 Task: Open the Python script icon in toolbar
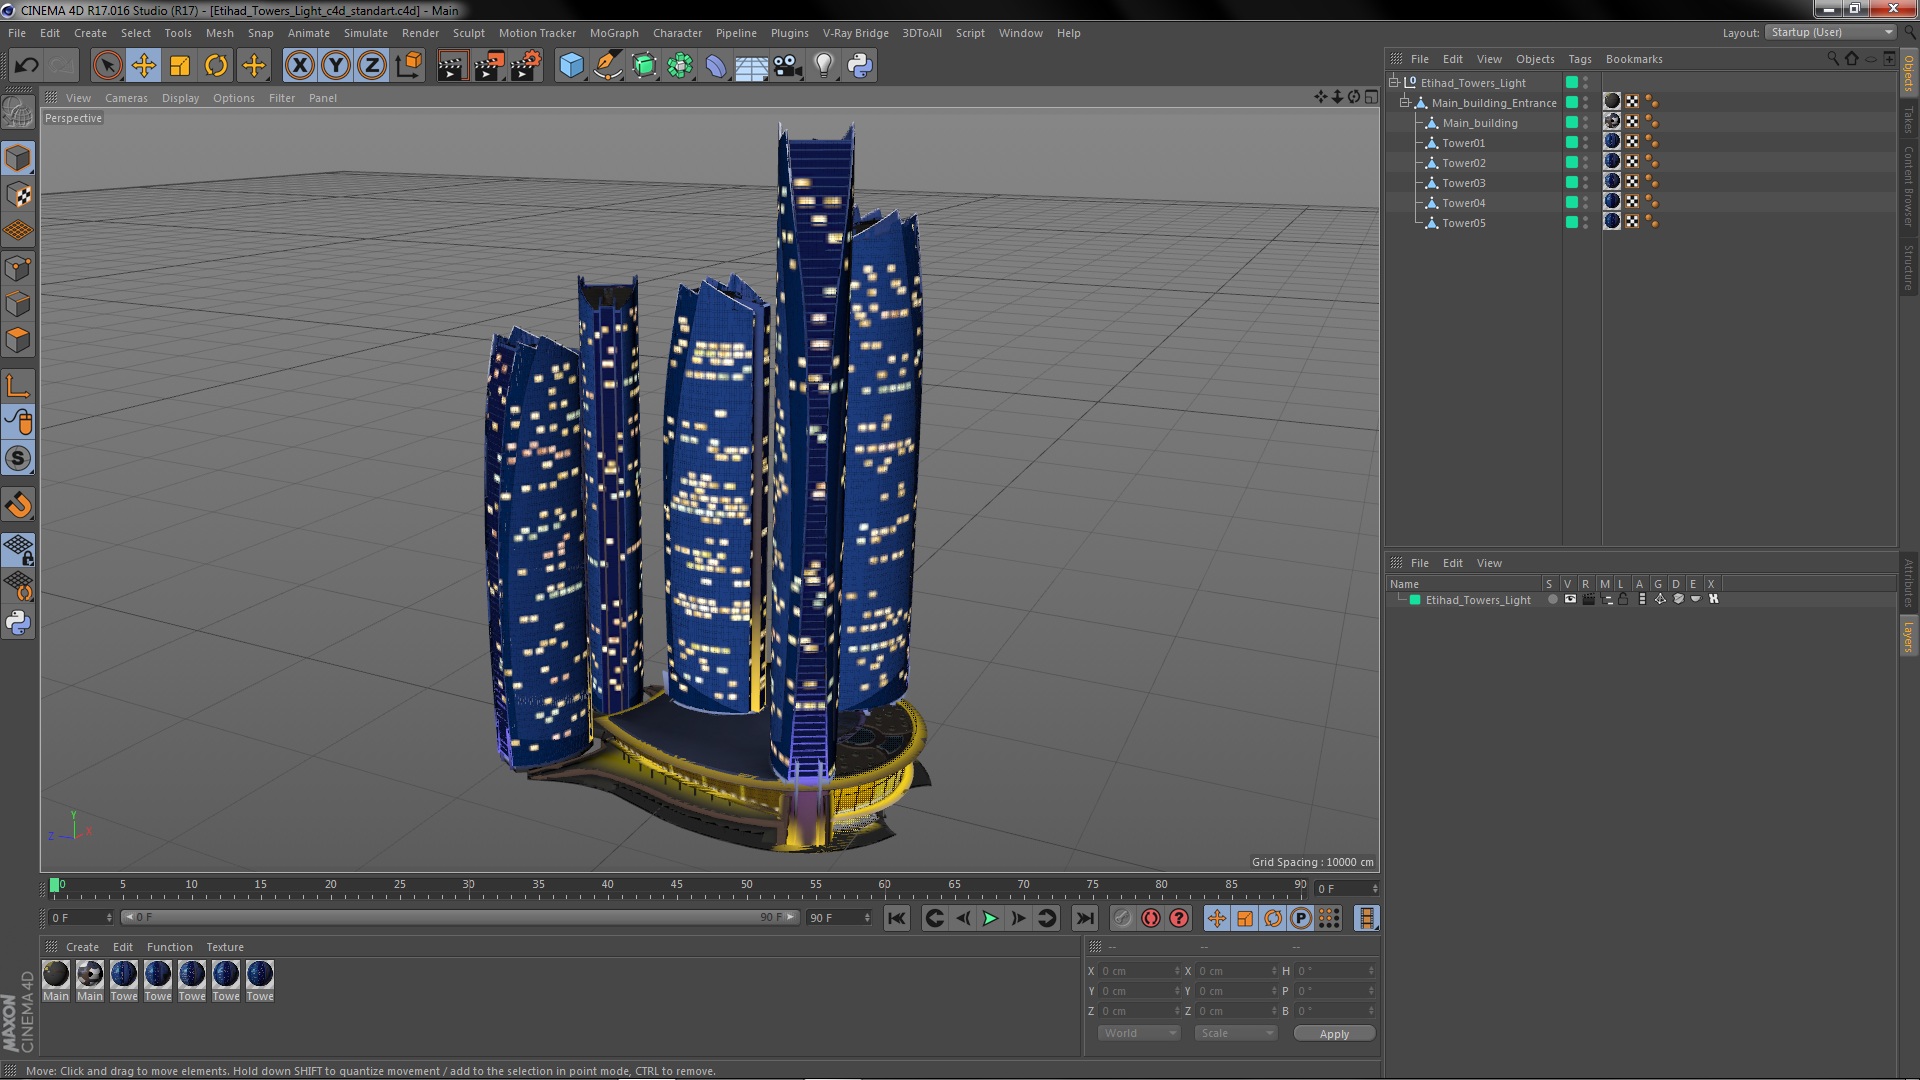click(860, 66)
